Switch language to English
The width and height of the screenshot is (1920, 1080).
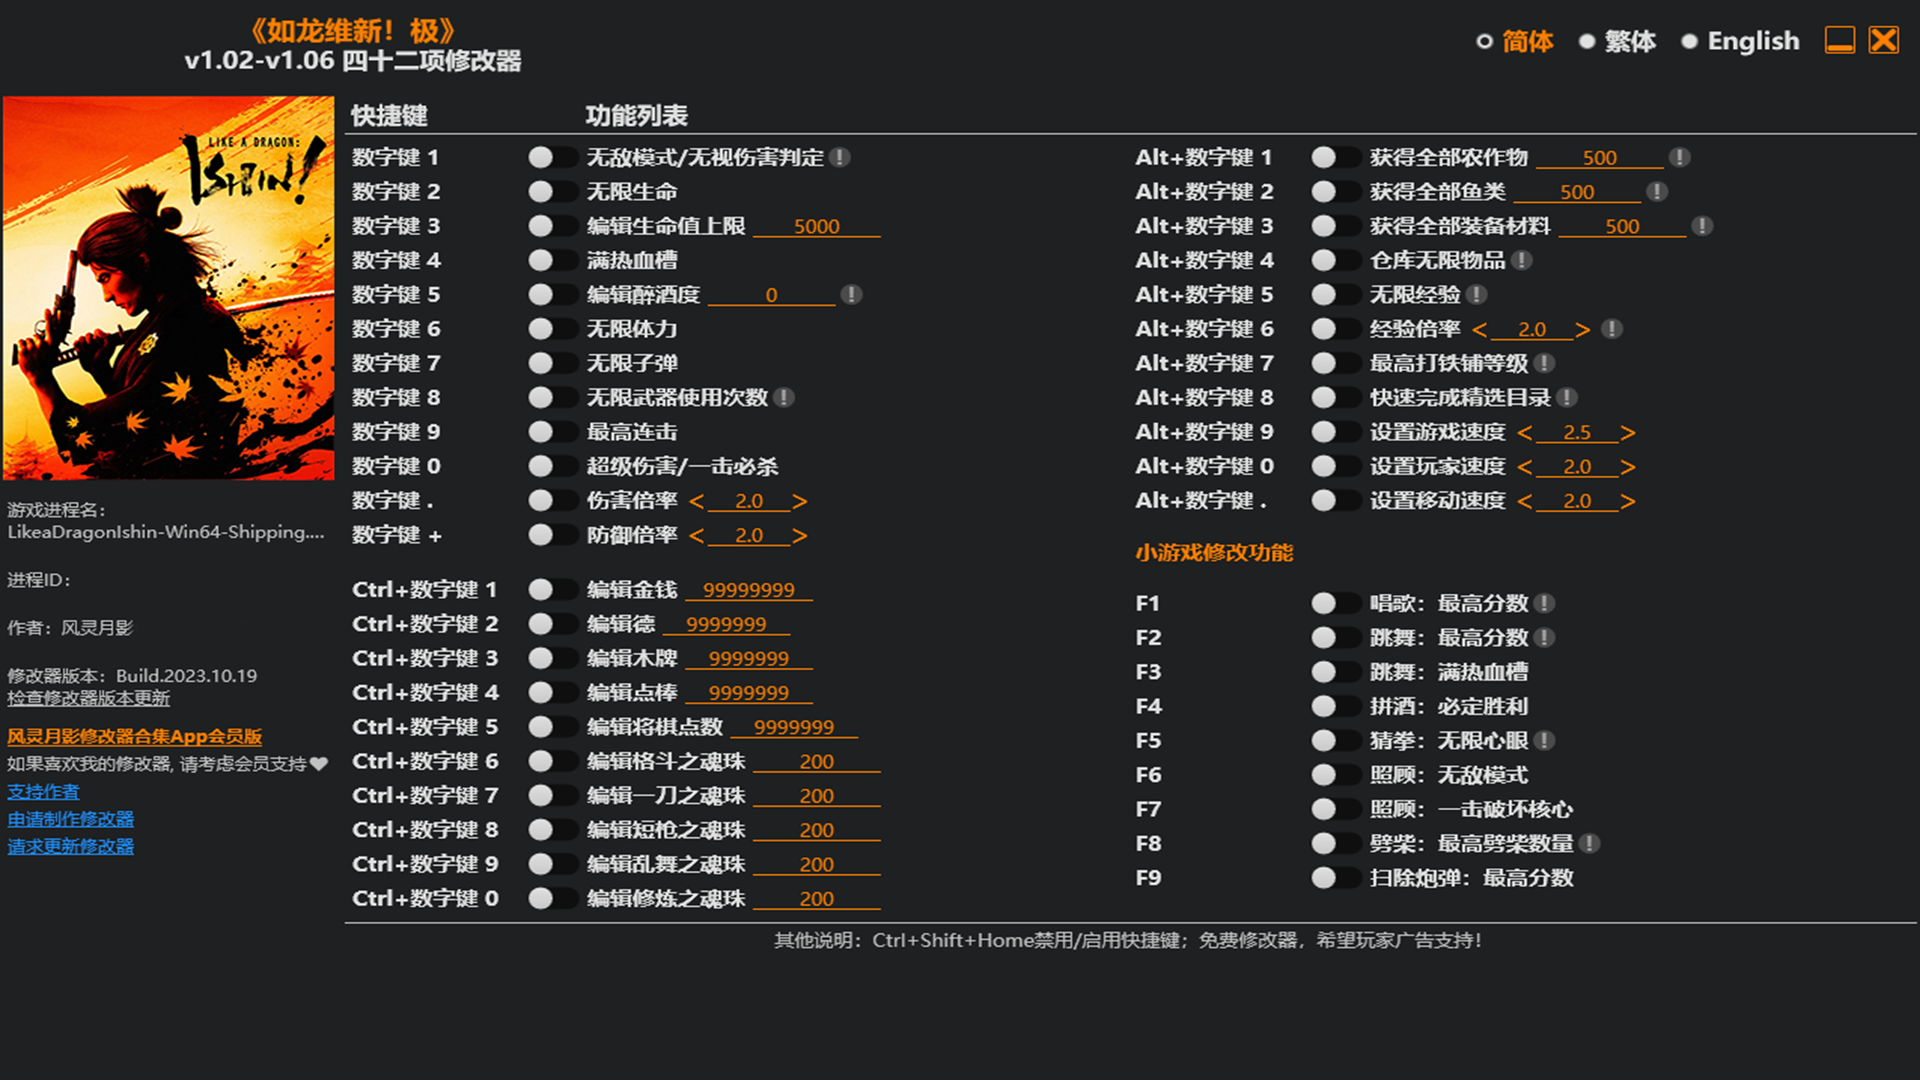point(1741,41)
